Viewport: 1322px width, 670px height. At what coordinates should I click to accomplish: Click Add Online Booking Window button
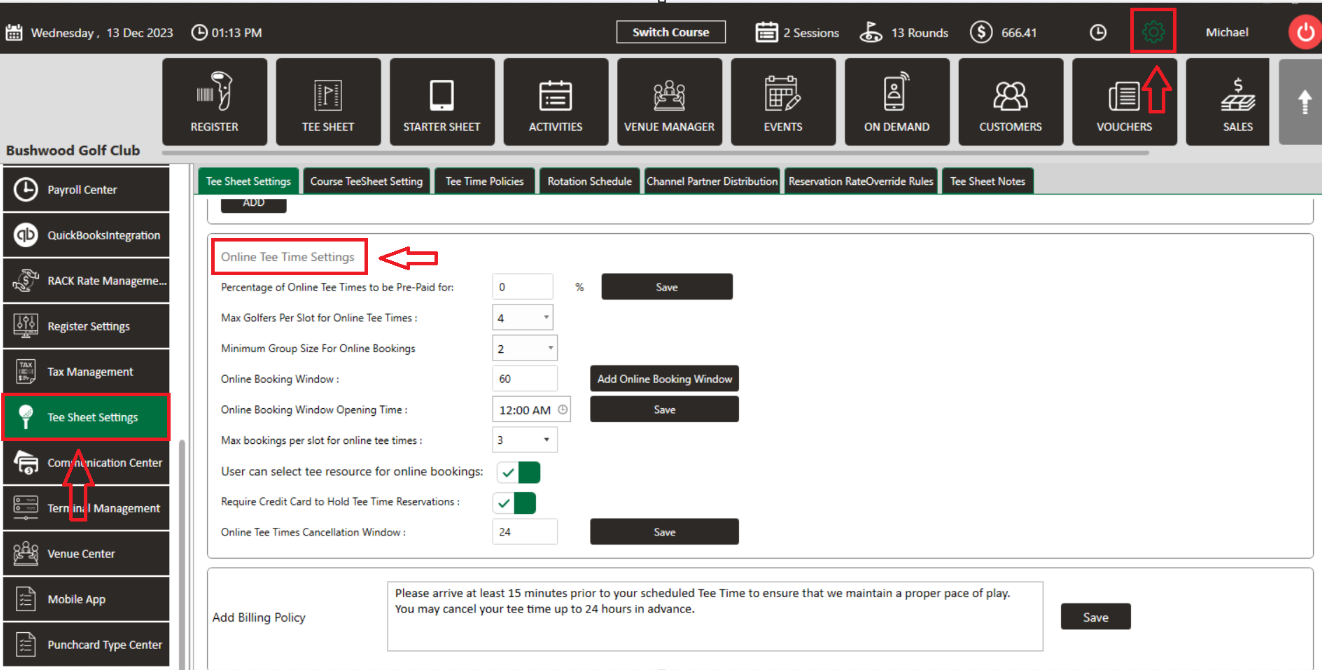(664, 379)
